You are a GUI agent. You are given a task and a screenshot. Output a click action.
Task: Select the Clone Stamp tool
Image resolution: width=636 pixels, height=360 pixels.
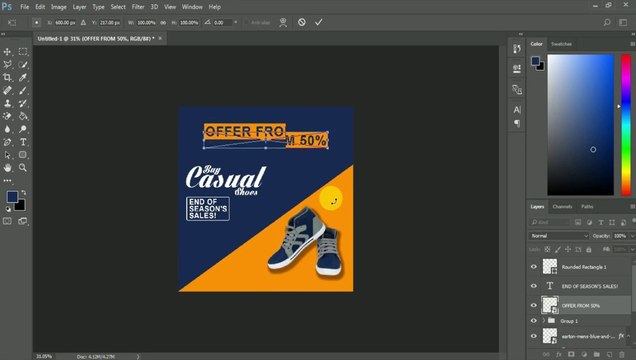click(7, 103)
